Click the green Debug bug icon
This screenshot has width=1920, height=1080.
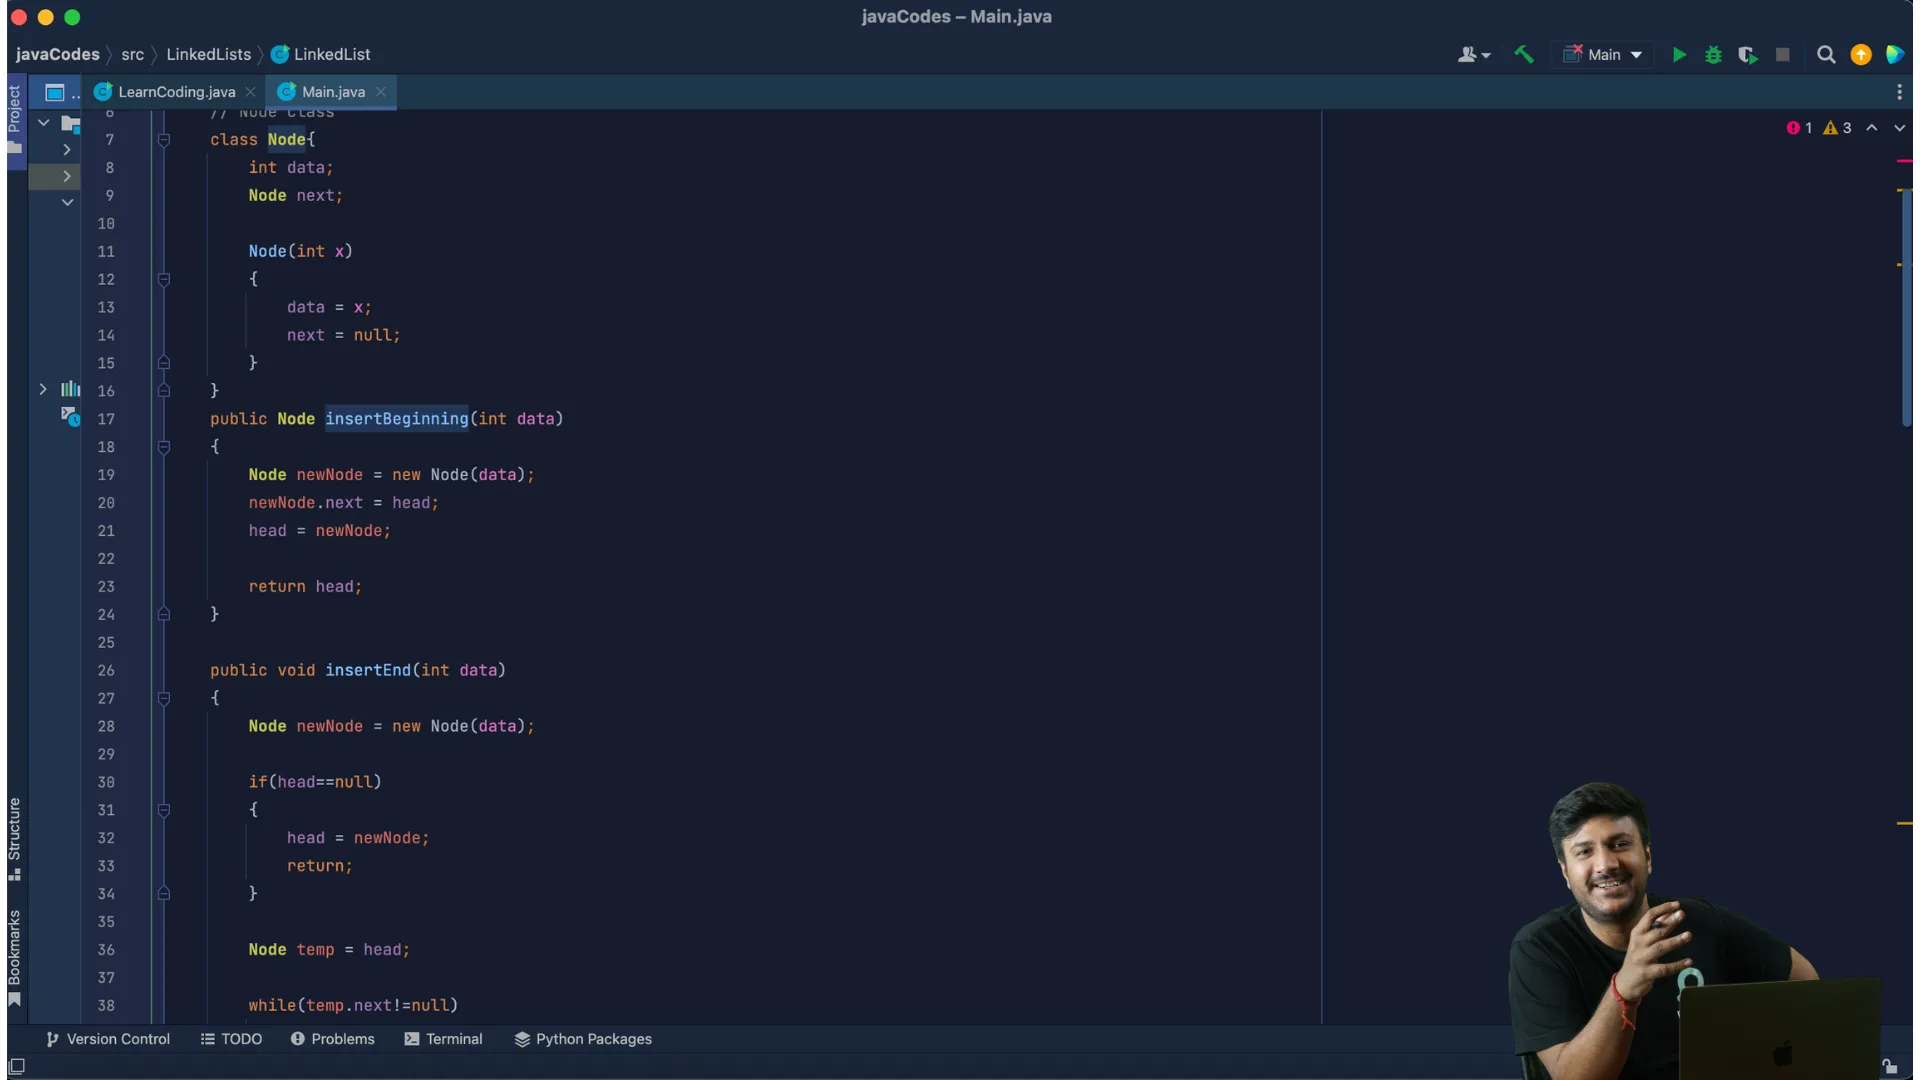coord(1713,55)
